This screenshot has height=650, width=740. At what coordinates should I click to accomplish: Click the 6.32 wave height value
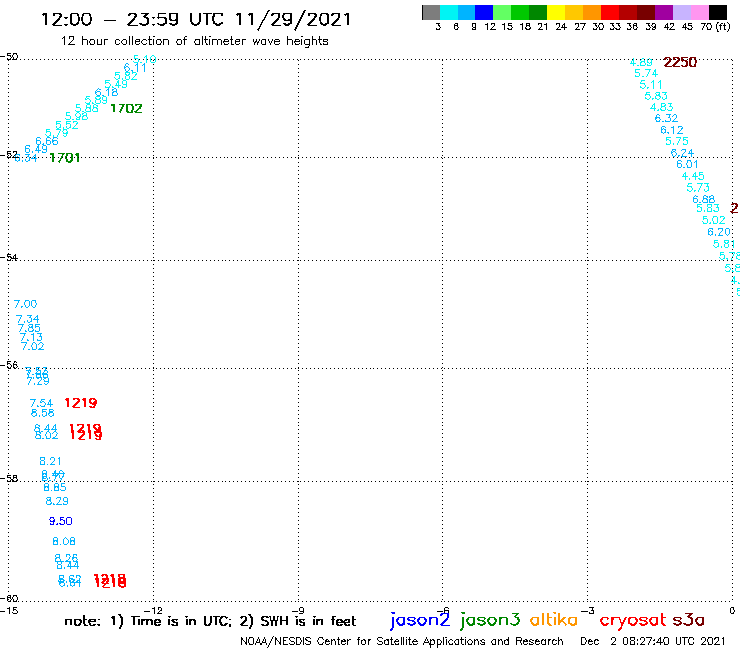click(x=666, y=118)
